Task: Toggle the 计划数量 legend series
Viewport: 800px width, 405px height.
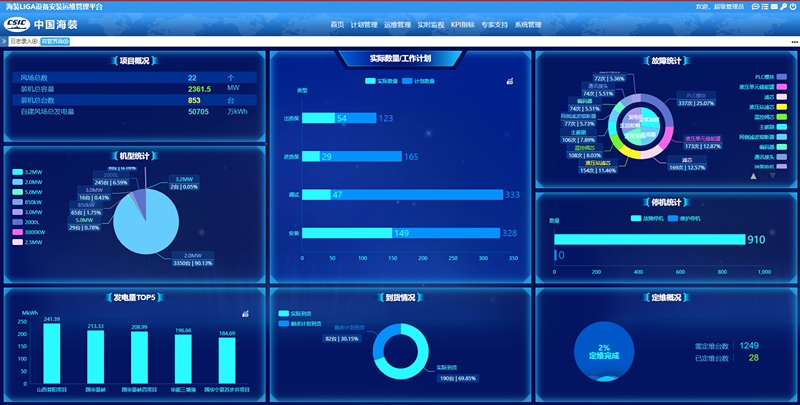Action: [x=418, y=81]
